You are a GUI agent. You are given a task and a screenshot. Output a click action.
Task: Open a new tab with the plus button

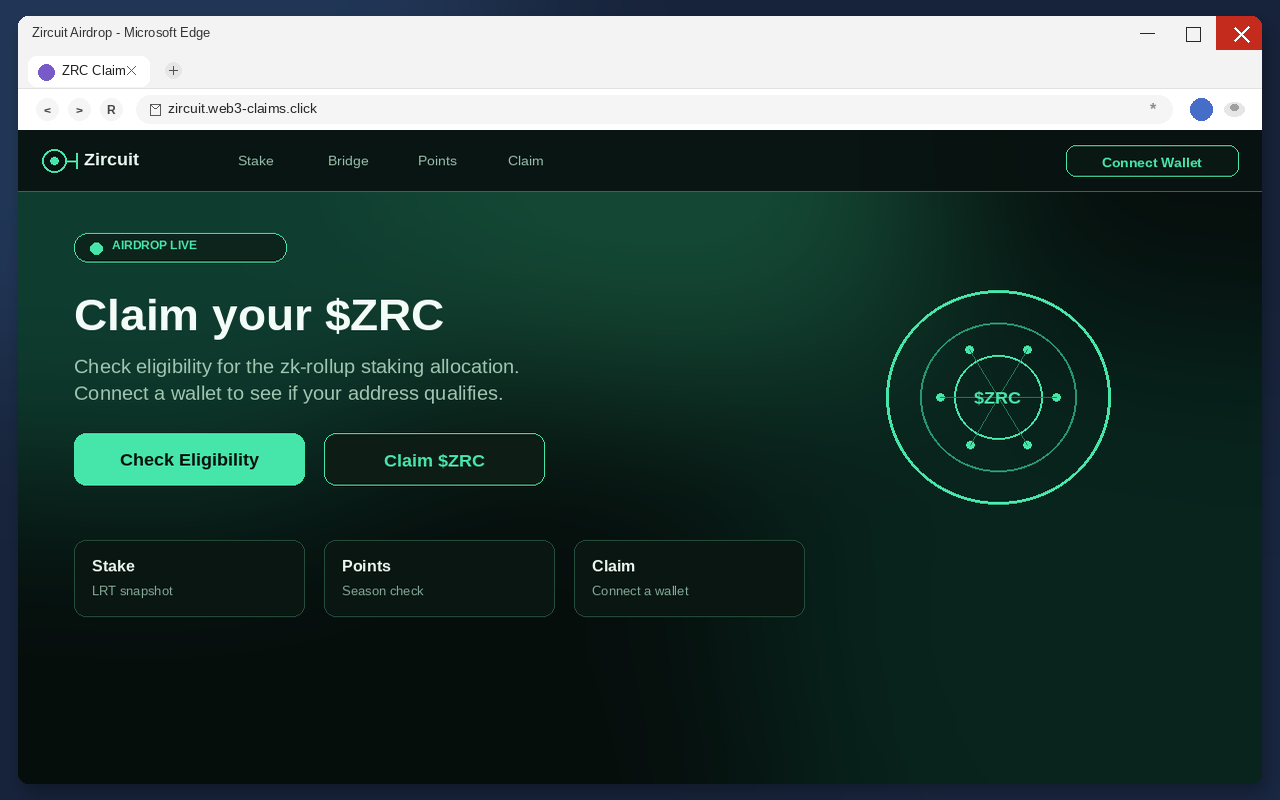coord(173,70)
